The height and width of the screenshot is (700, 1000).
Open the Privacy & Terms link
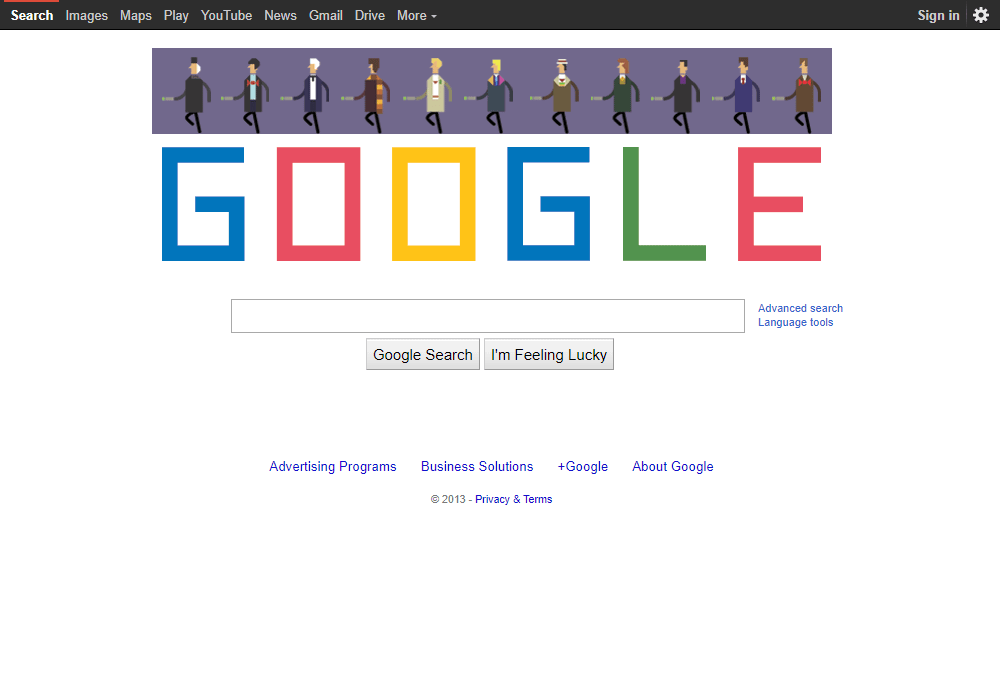pyautogui.click(x=513, y=499)
